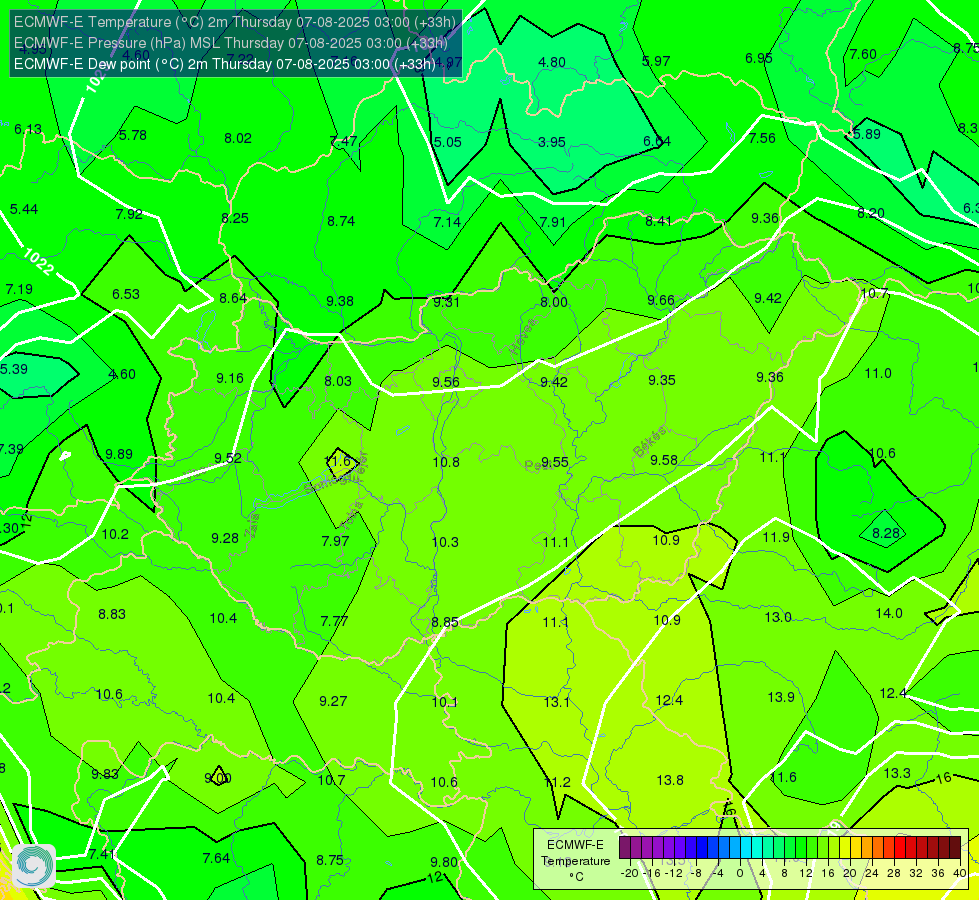The width and height of the screenshot is (979, 900).
Task: Click the map value 10.8
Action: pyautogui.click(x=446, y=462)
